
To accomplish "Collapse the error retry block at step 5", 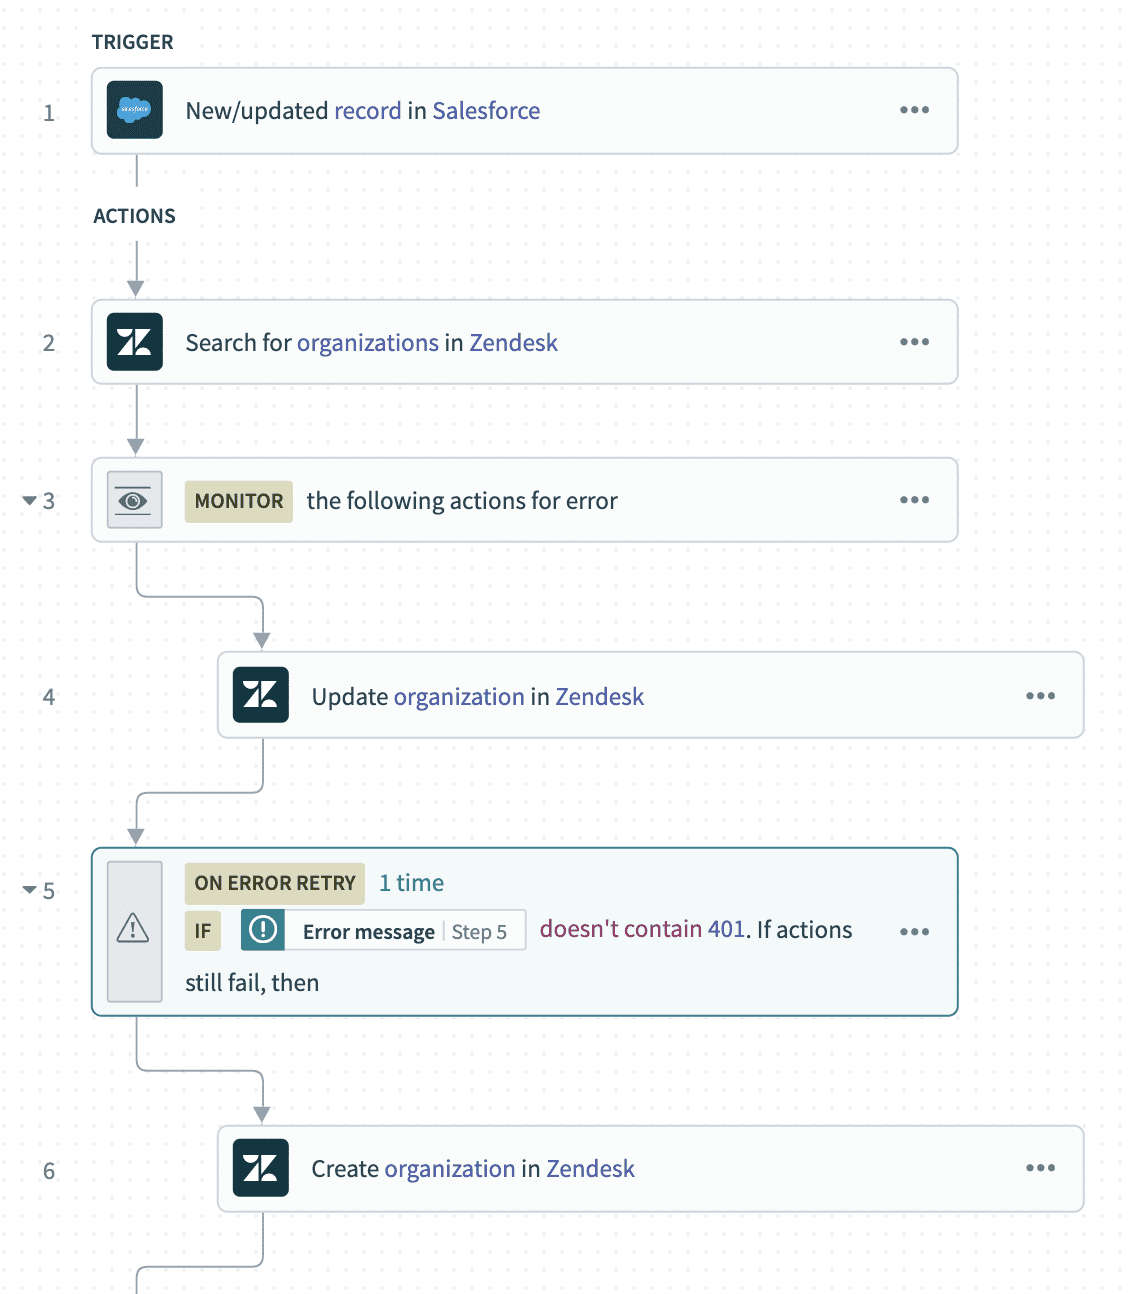I will [30, 890].
